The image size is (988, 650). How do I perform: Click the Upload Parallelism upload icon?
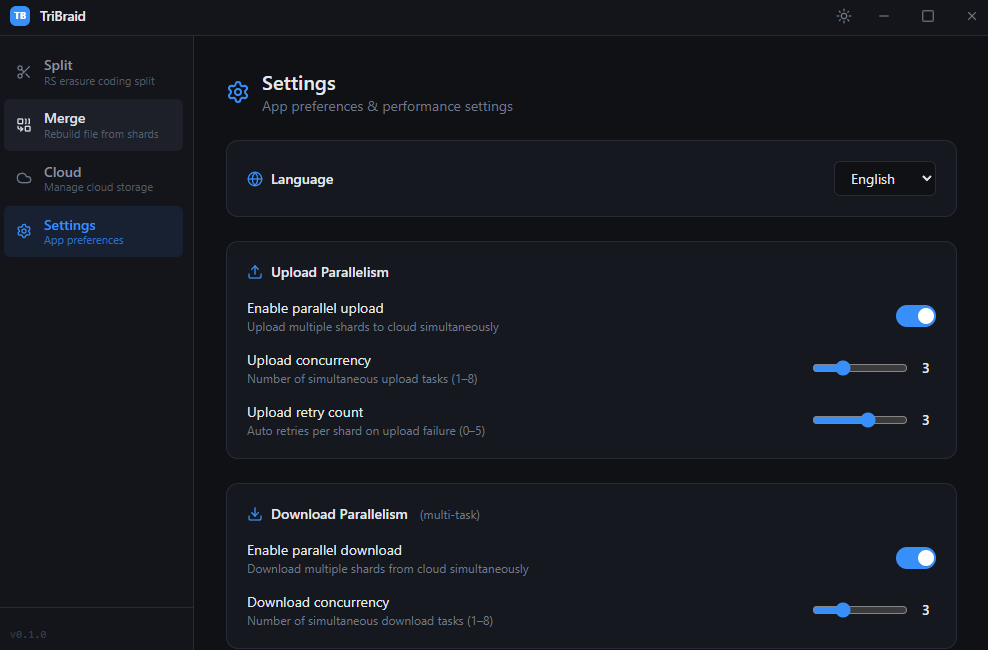[x=255, y=272]
